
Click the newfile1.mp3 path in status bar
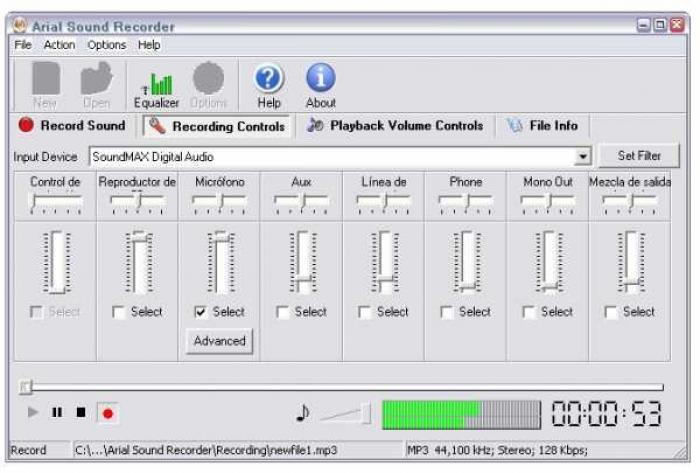pos(206,450)
